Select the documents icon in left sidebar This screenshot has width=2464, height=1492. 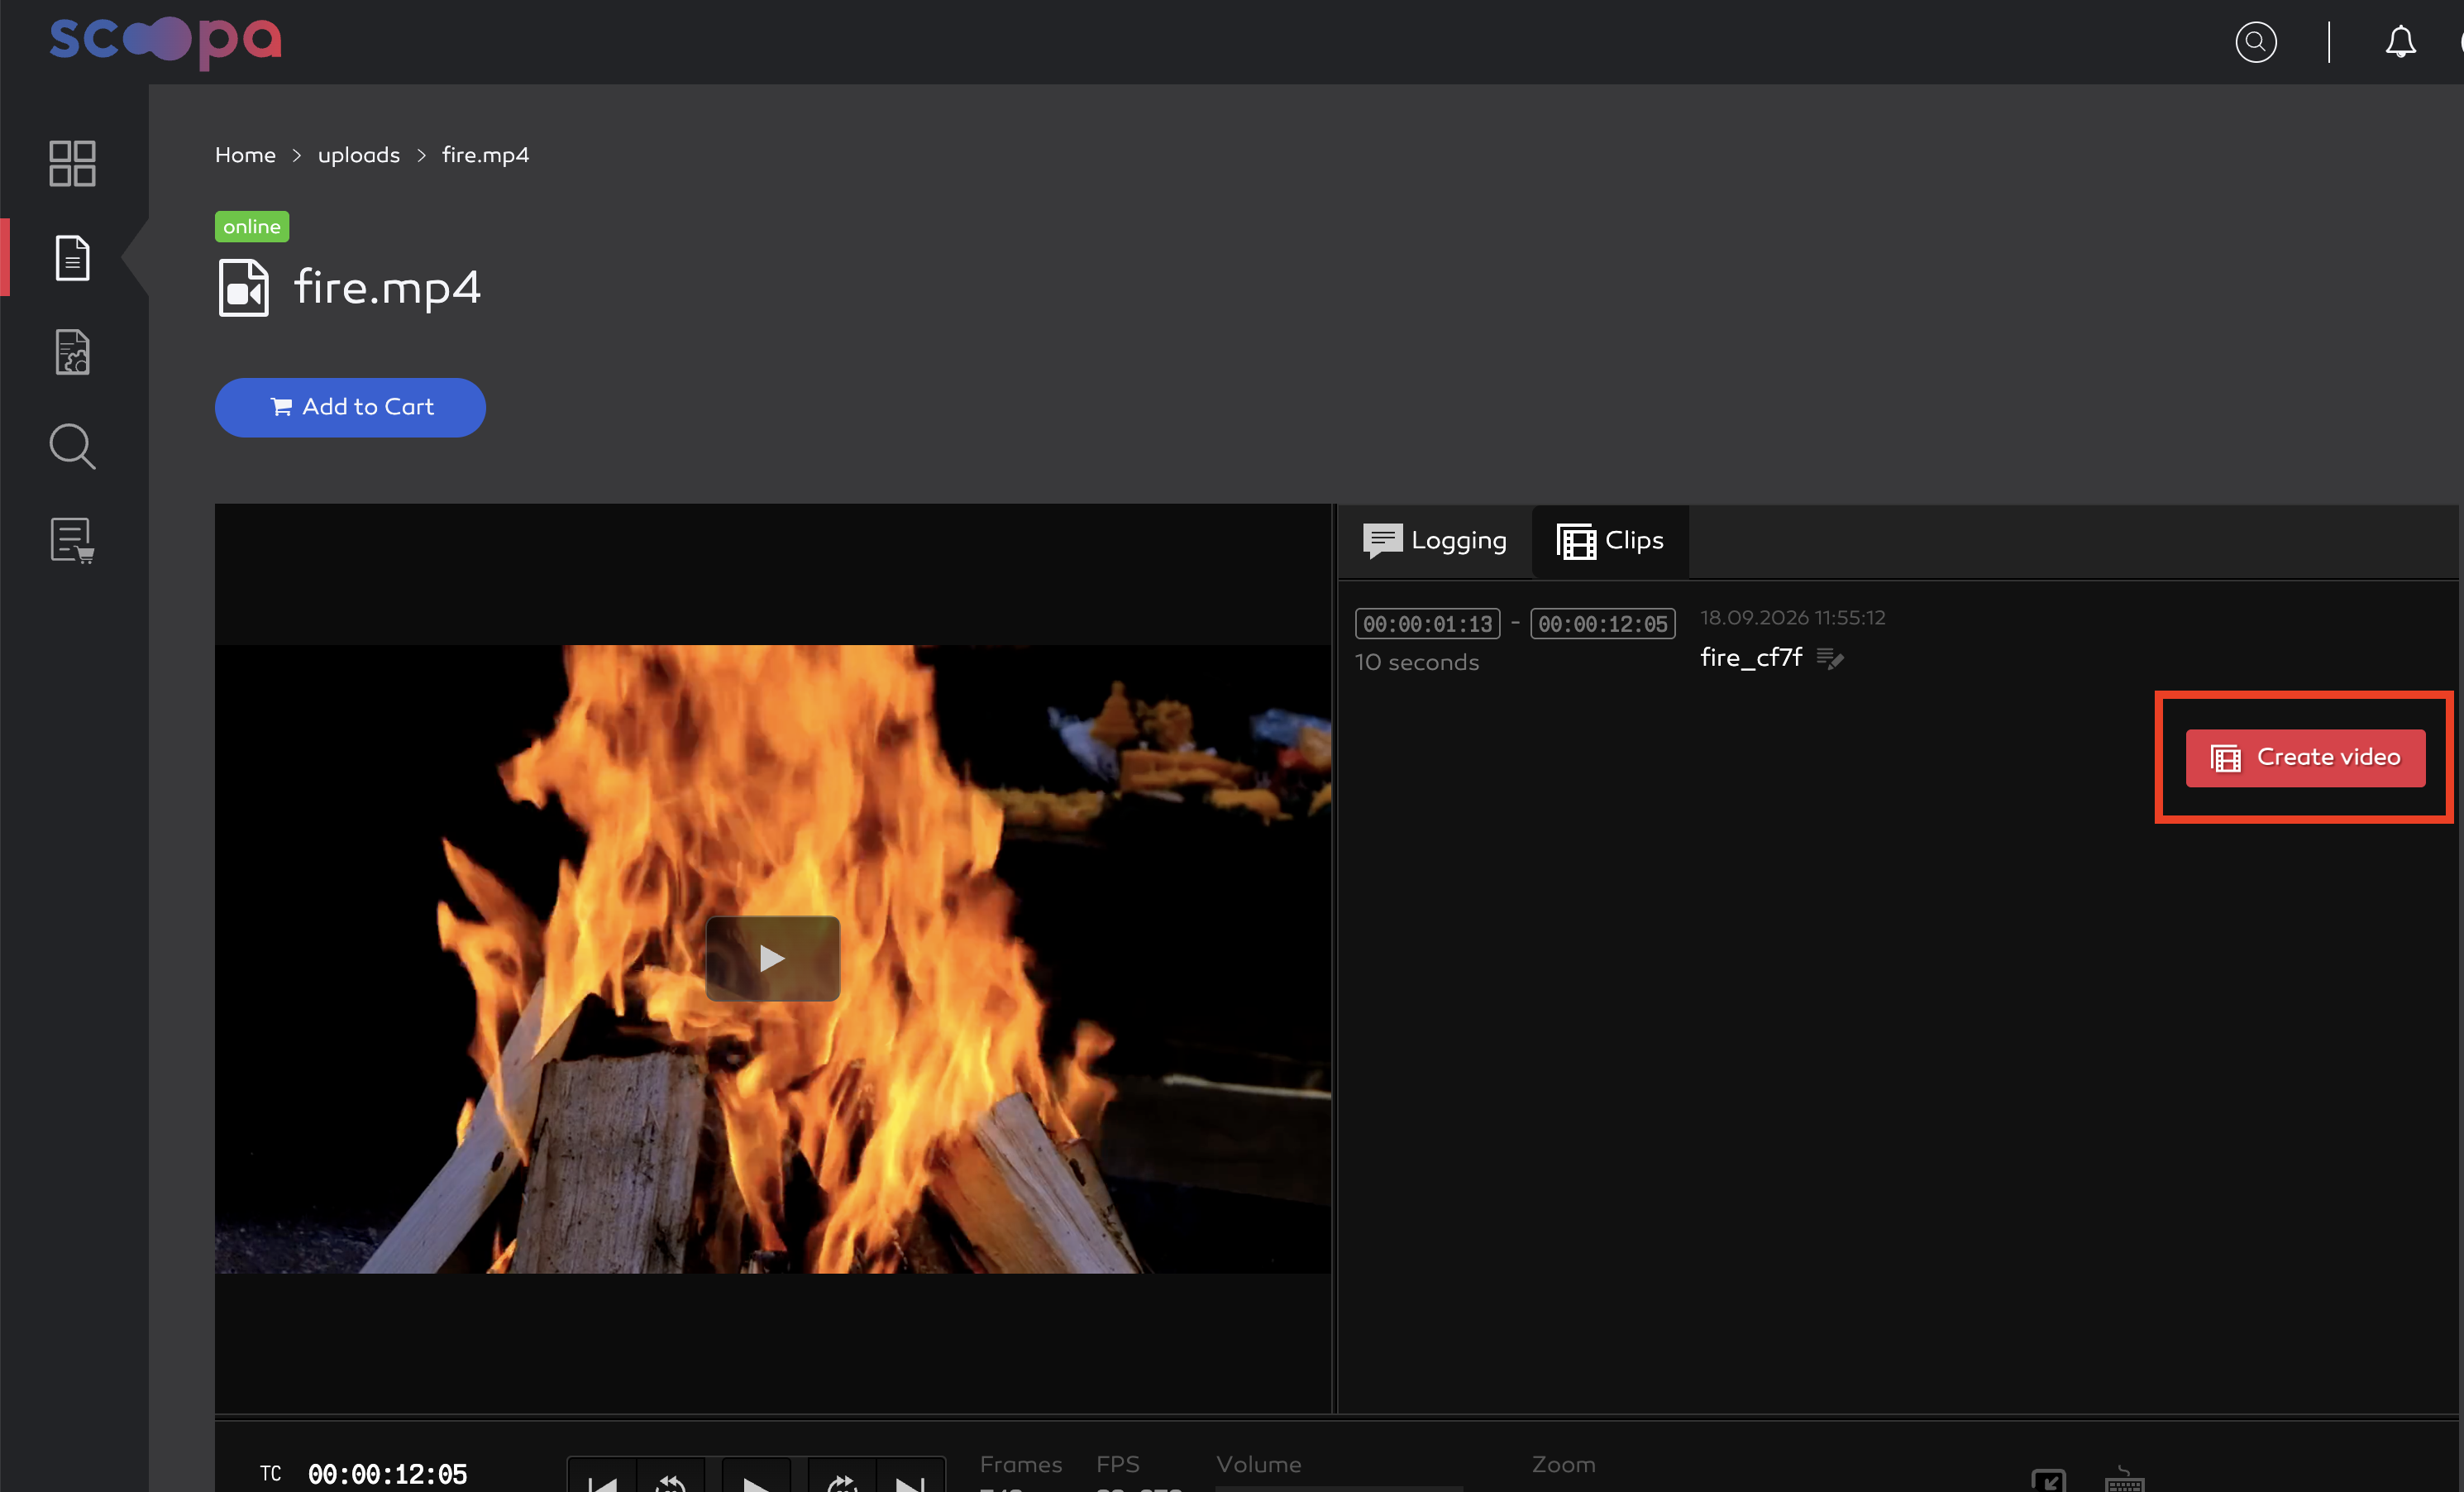click(x=72, y=258)
